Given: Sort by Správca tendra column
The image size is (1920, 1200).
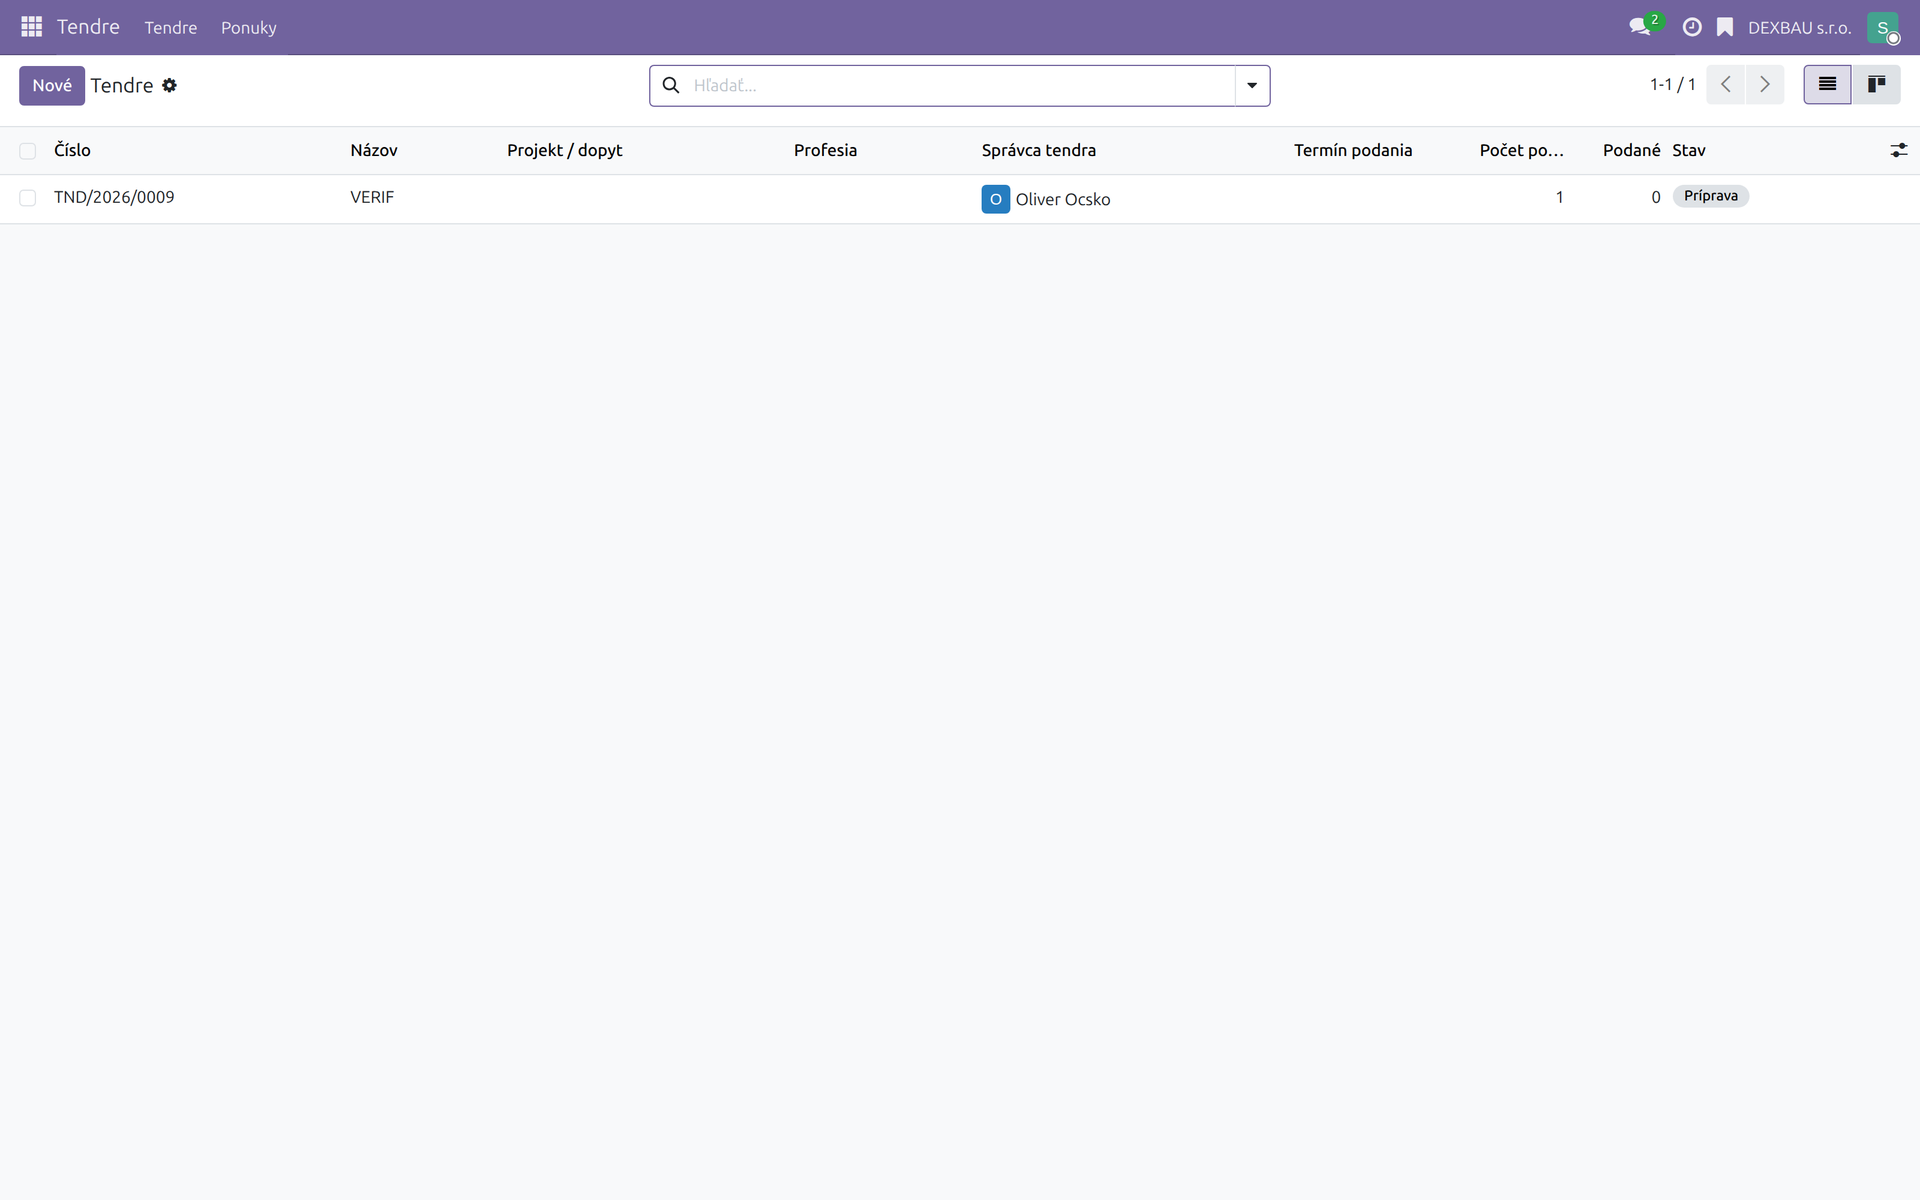Looking at the screenshot, I should (1038, 150).
